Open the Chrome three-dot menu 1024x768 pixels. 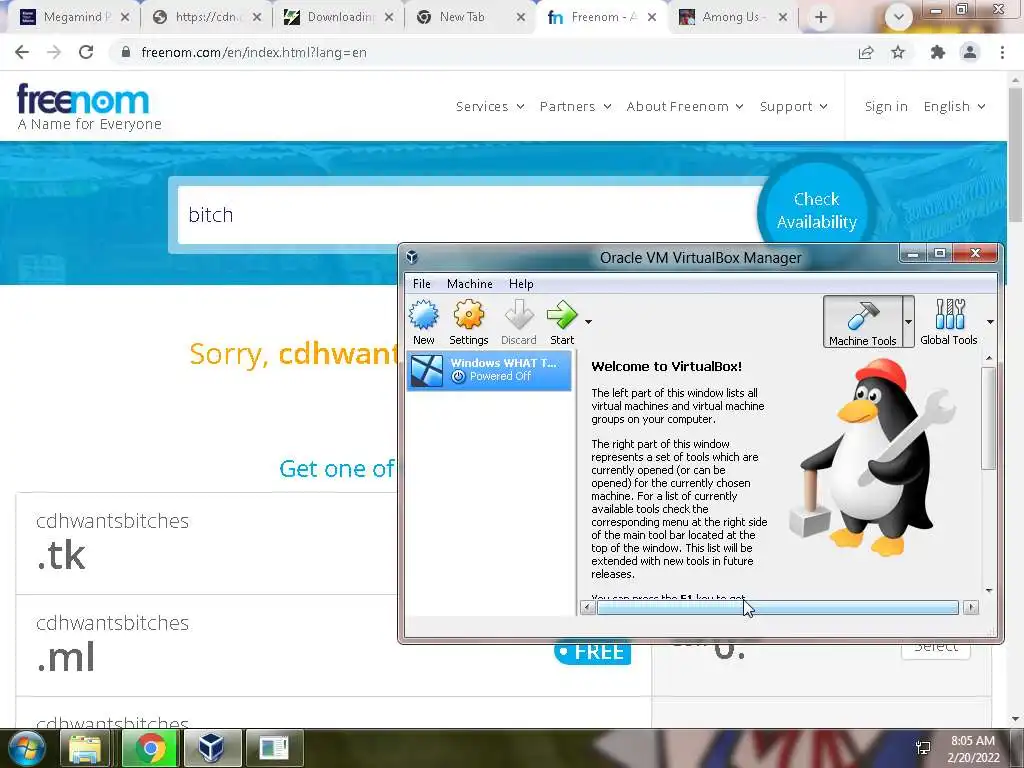1002,52
